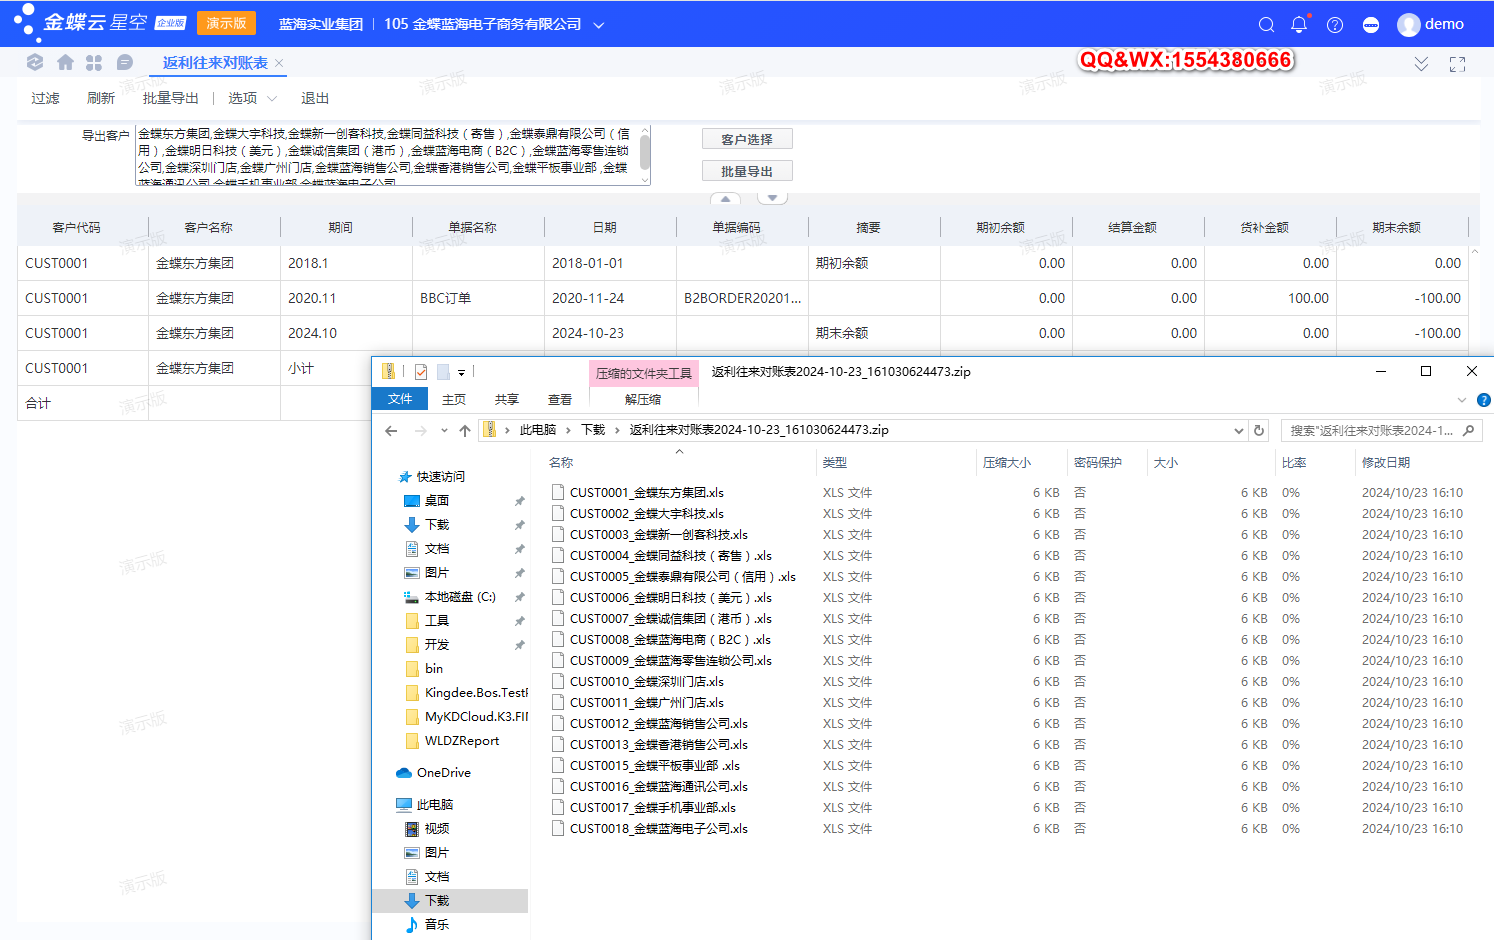Click the search icon in top header
Image resolution: width=1494 pixels, height=940 pixels.
tap(1266, 25)
